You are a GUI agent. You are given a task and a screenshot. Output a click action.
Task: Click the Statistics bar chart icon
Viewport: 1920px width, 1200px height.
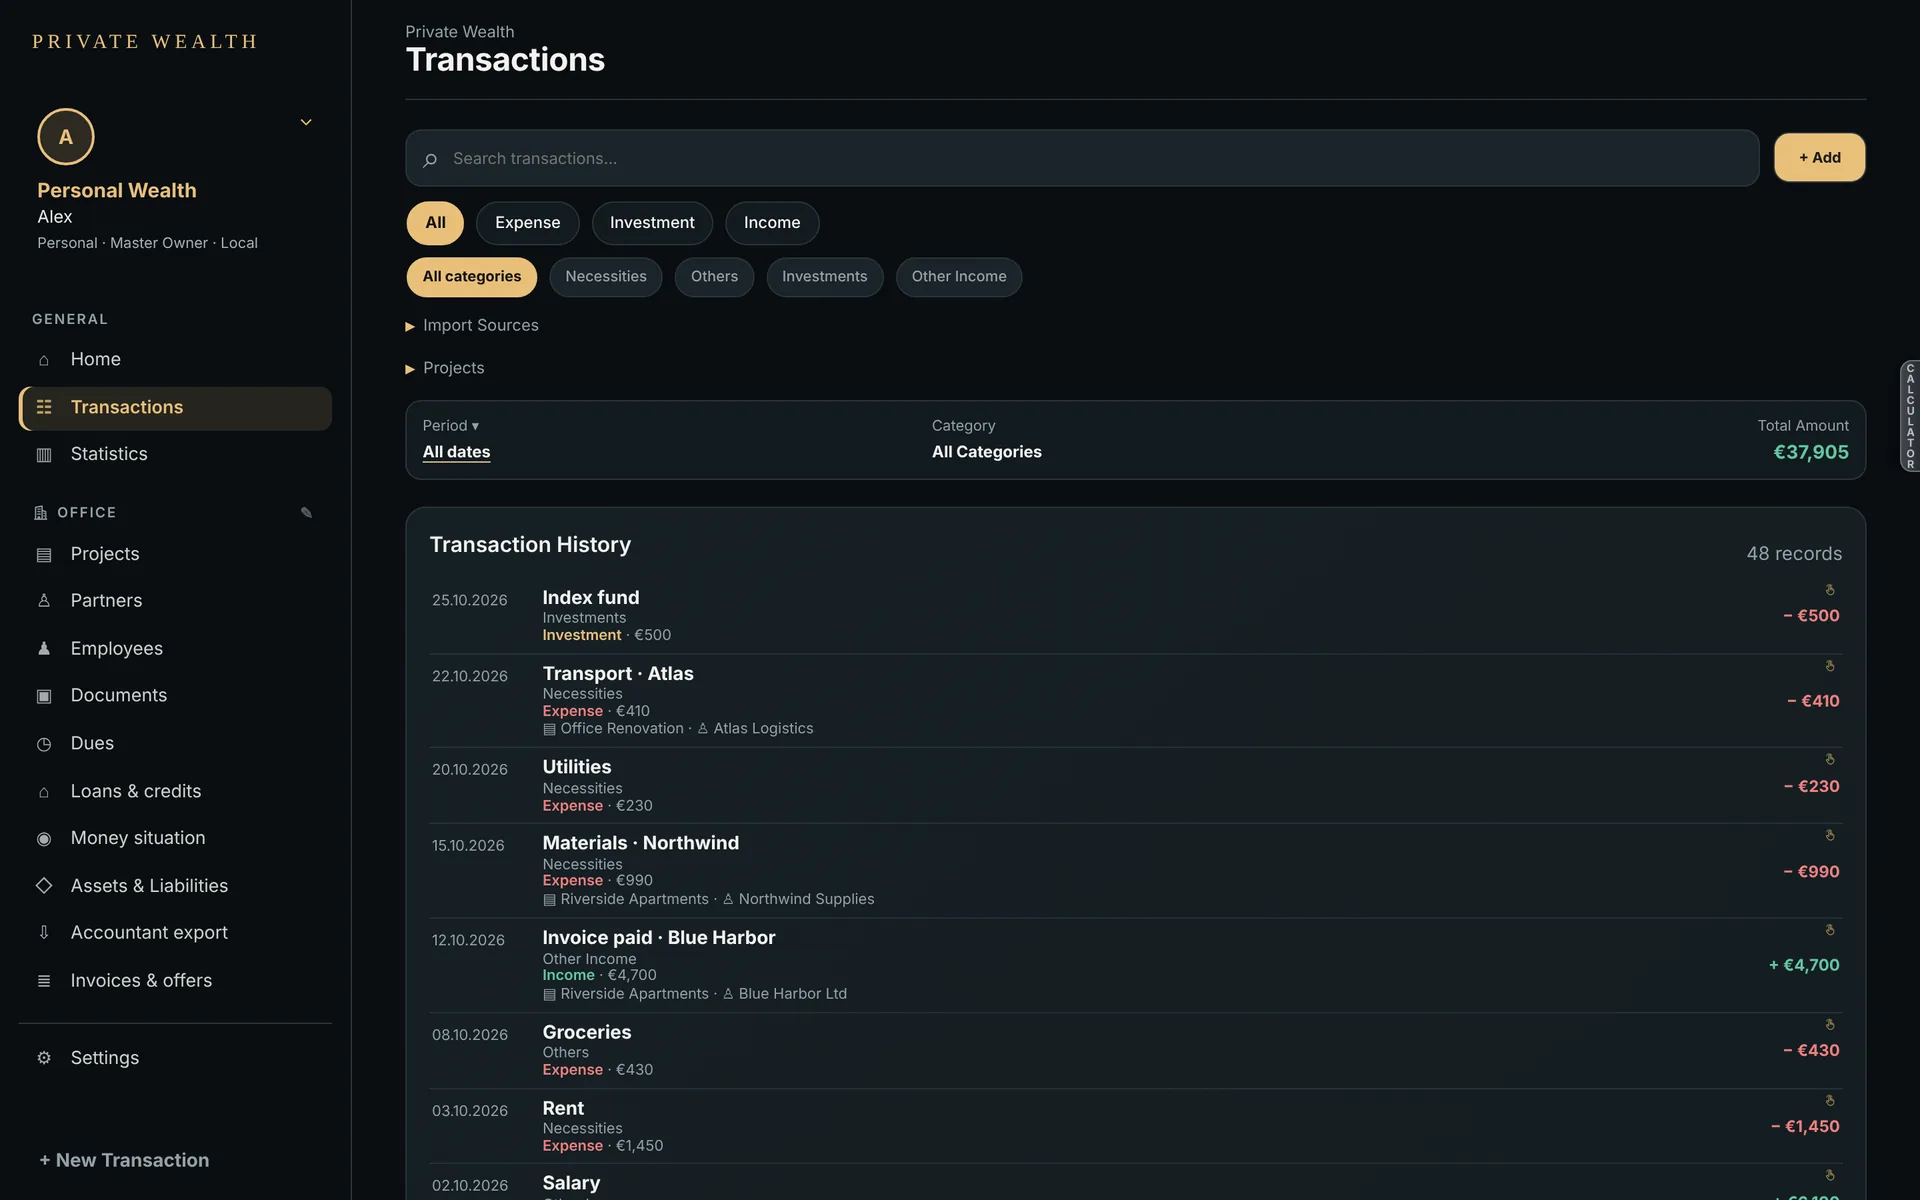tap(44, 455)
